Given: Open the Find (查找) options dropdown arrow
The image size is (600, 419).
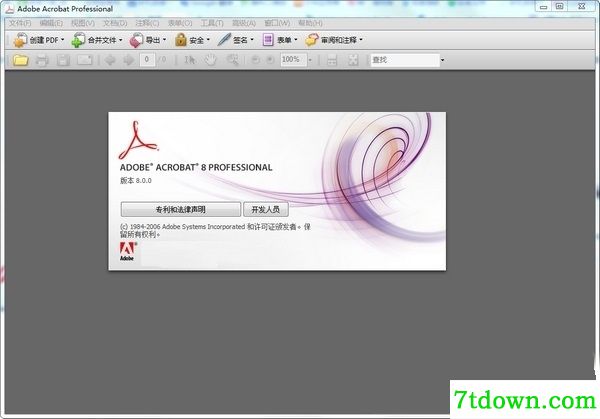Looking at the screenshot, I should (442, 60).
